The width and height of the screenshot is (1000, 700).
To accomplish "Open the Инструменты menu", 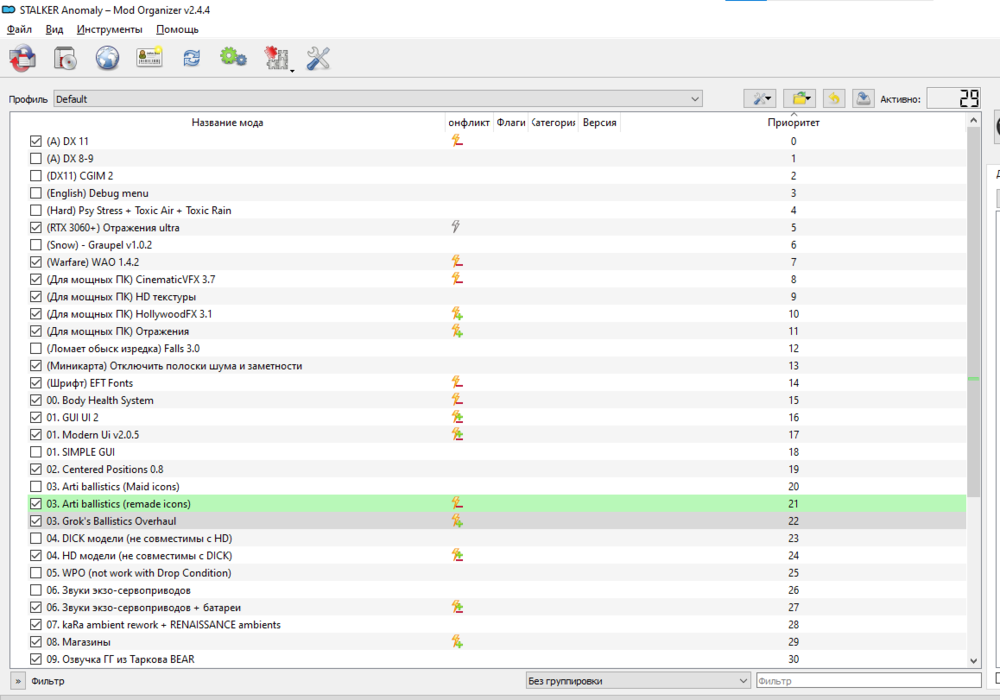I will pyautogui.click(x=109, y=29).
